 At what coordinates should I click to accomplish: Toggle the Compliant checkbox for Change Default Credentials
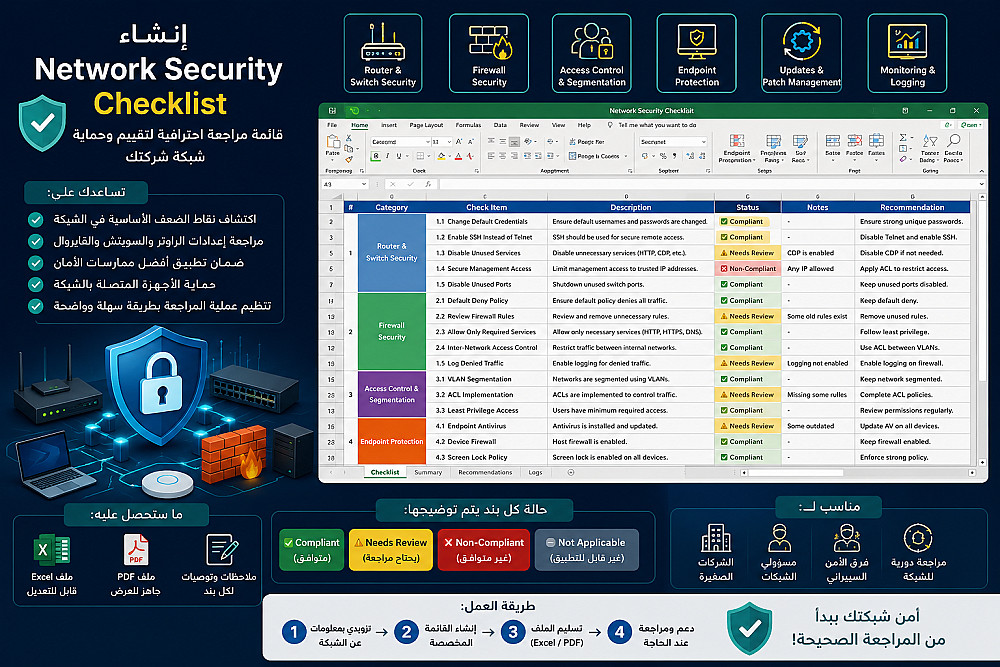point(724,221)
